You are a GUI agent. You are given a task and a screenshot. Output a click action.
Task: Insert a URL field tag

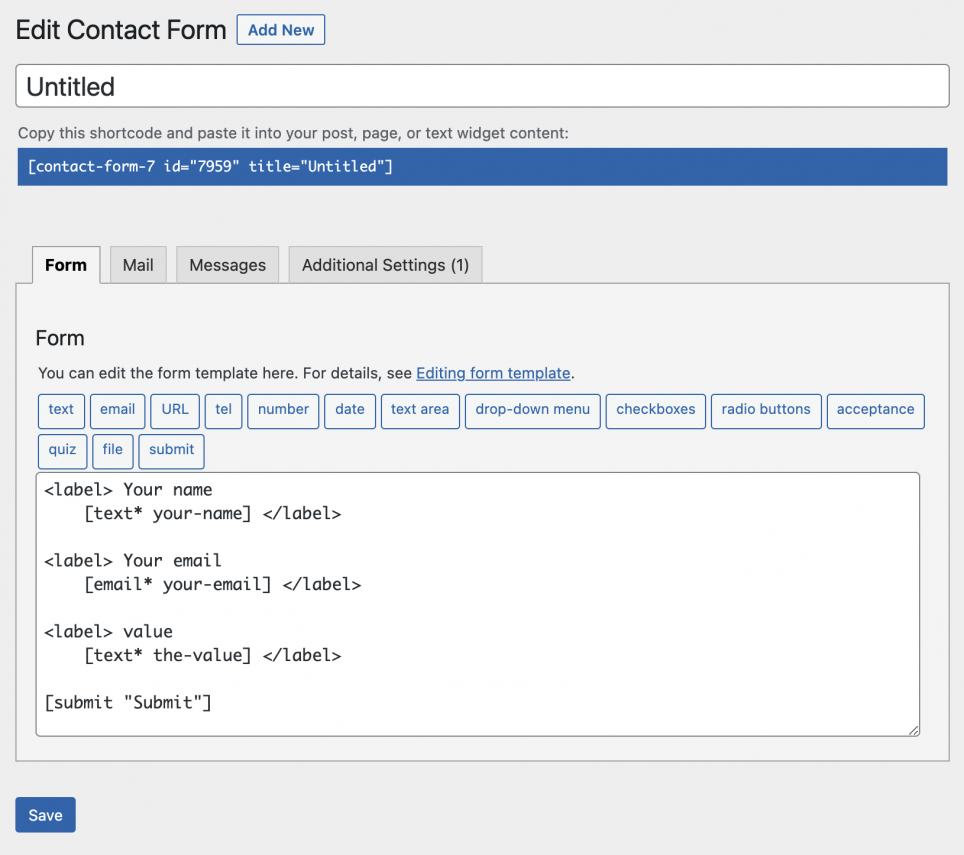click(x=175, y=411)
